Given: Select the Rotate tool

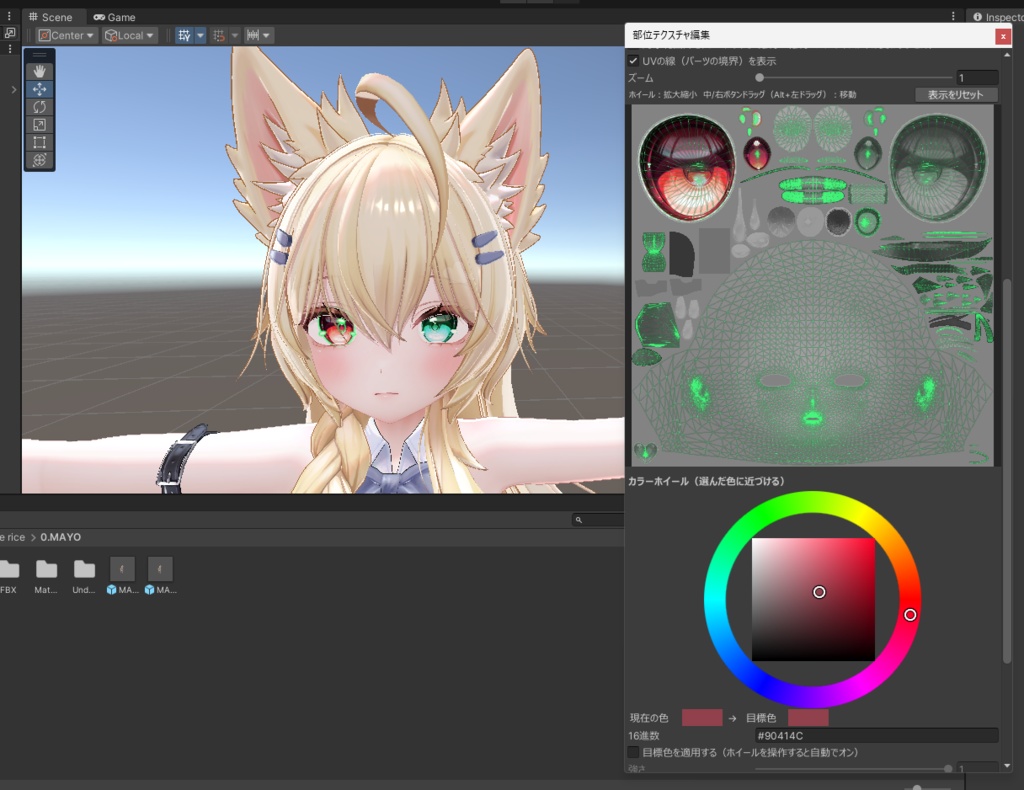Looking at the screenshot, I should (39, 106).
